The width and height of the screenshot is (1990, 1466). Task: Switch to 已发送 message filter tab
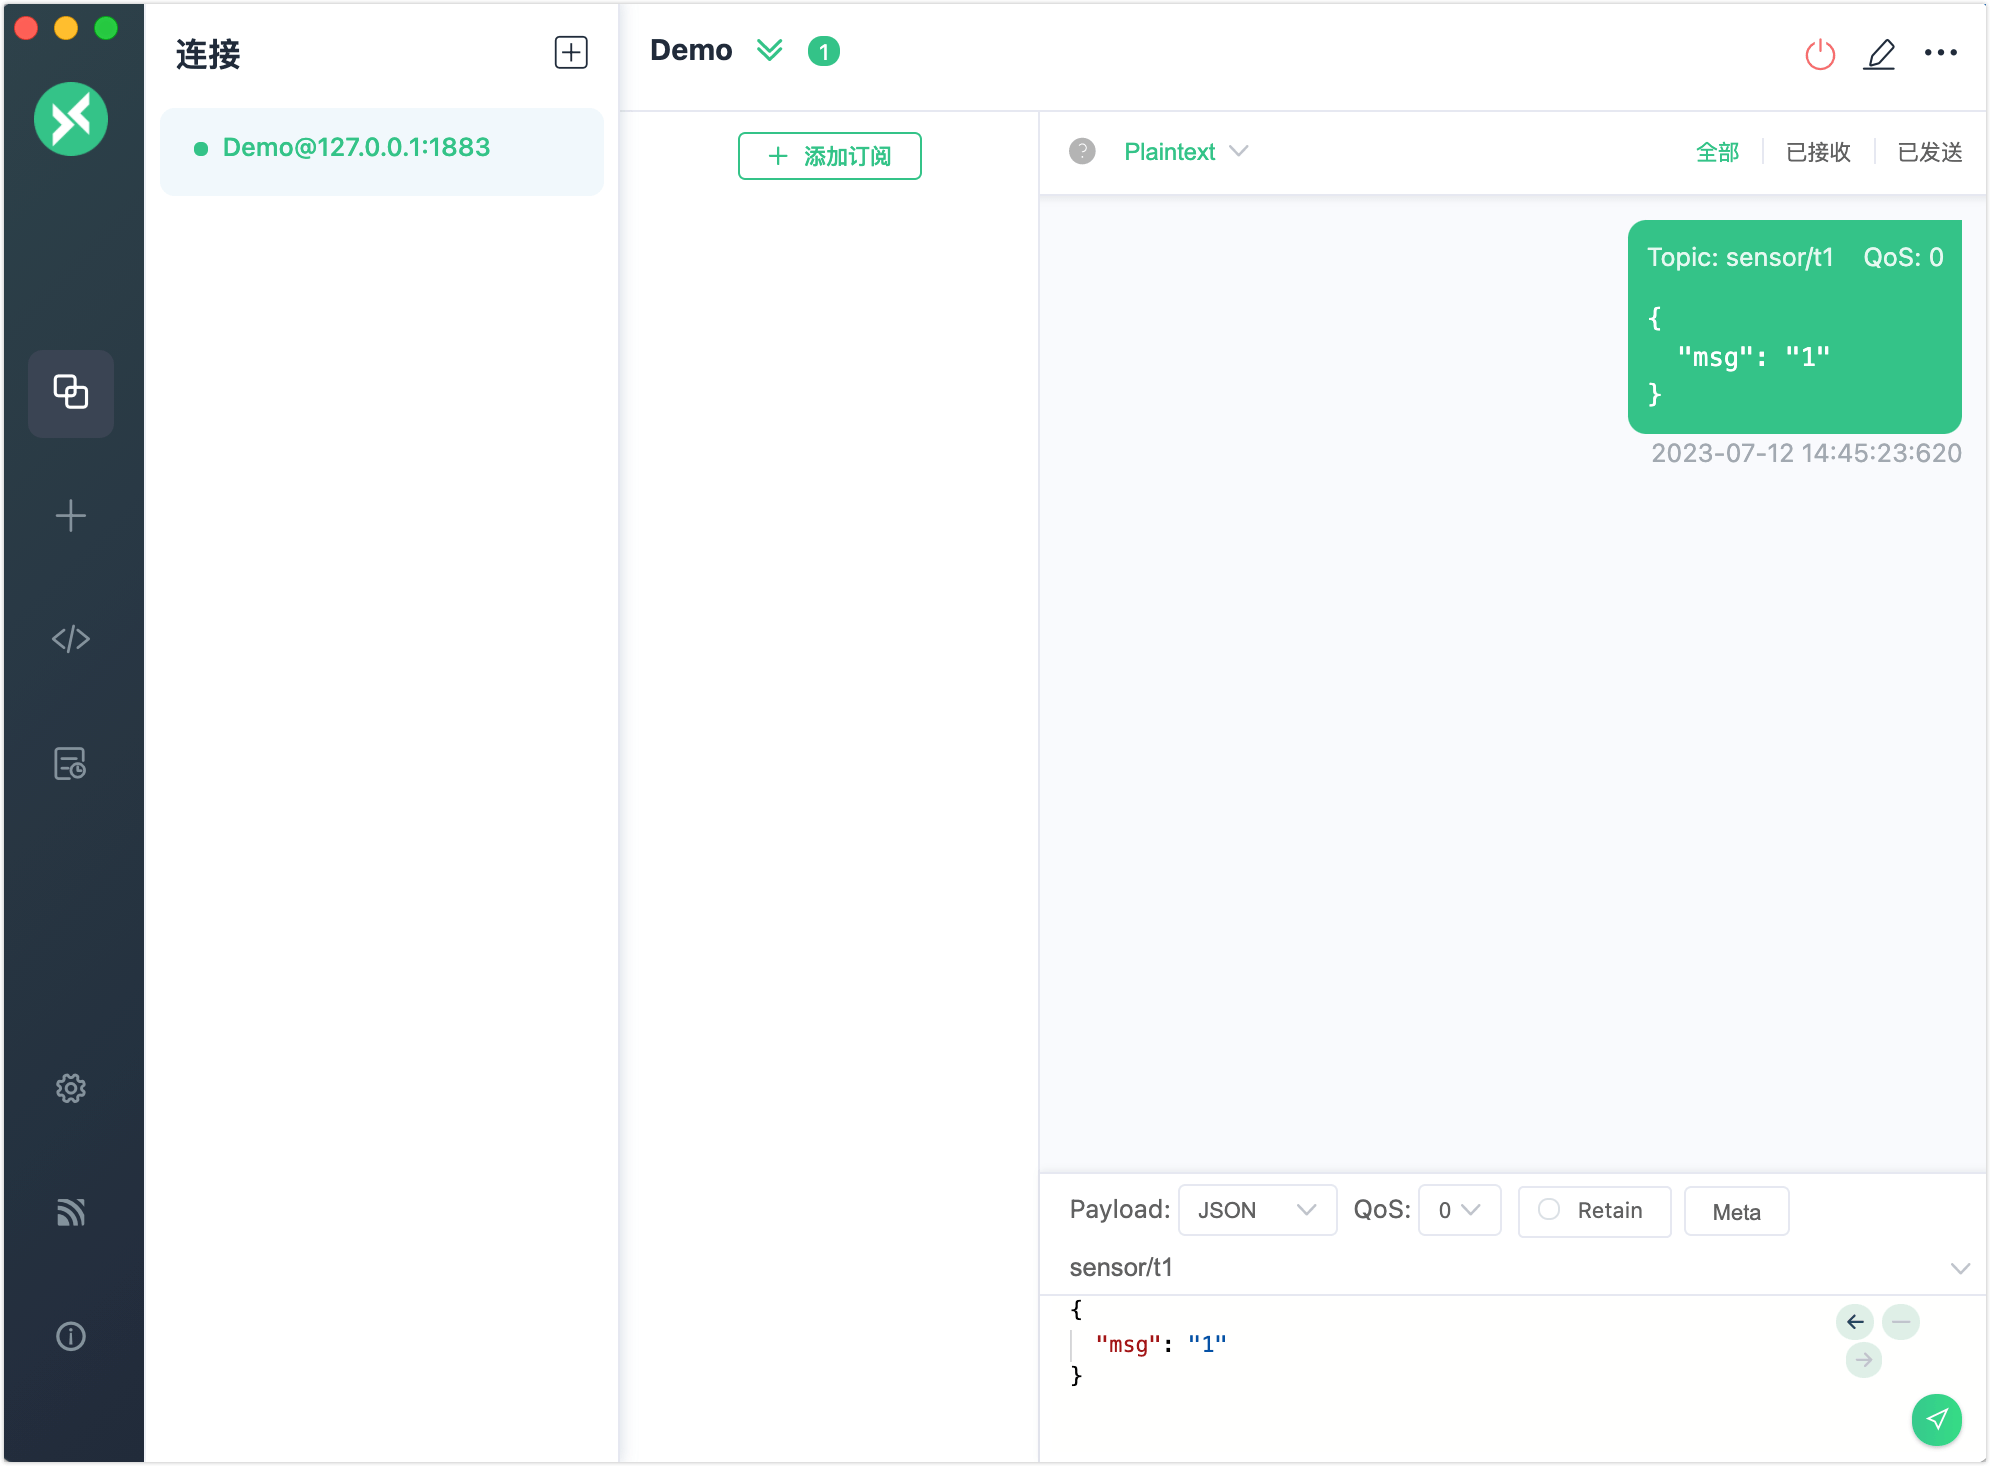(1929, 152)
